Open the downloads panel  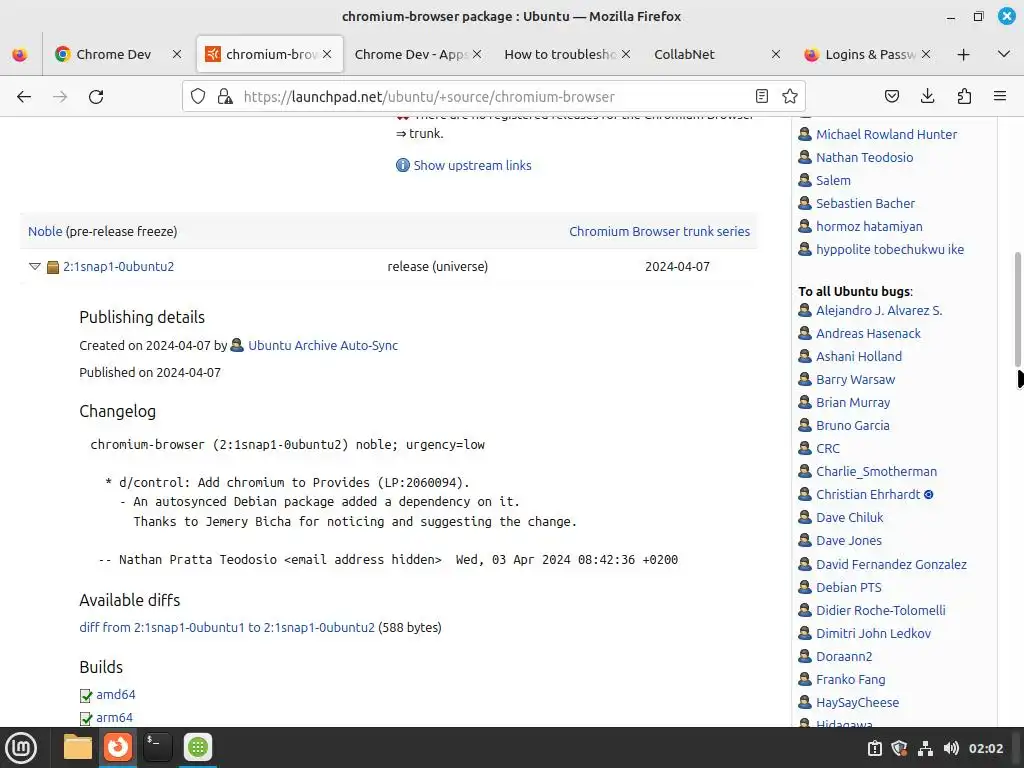click(927, 97)
